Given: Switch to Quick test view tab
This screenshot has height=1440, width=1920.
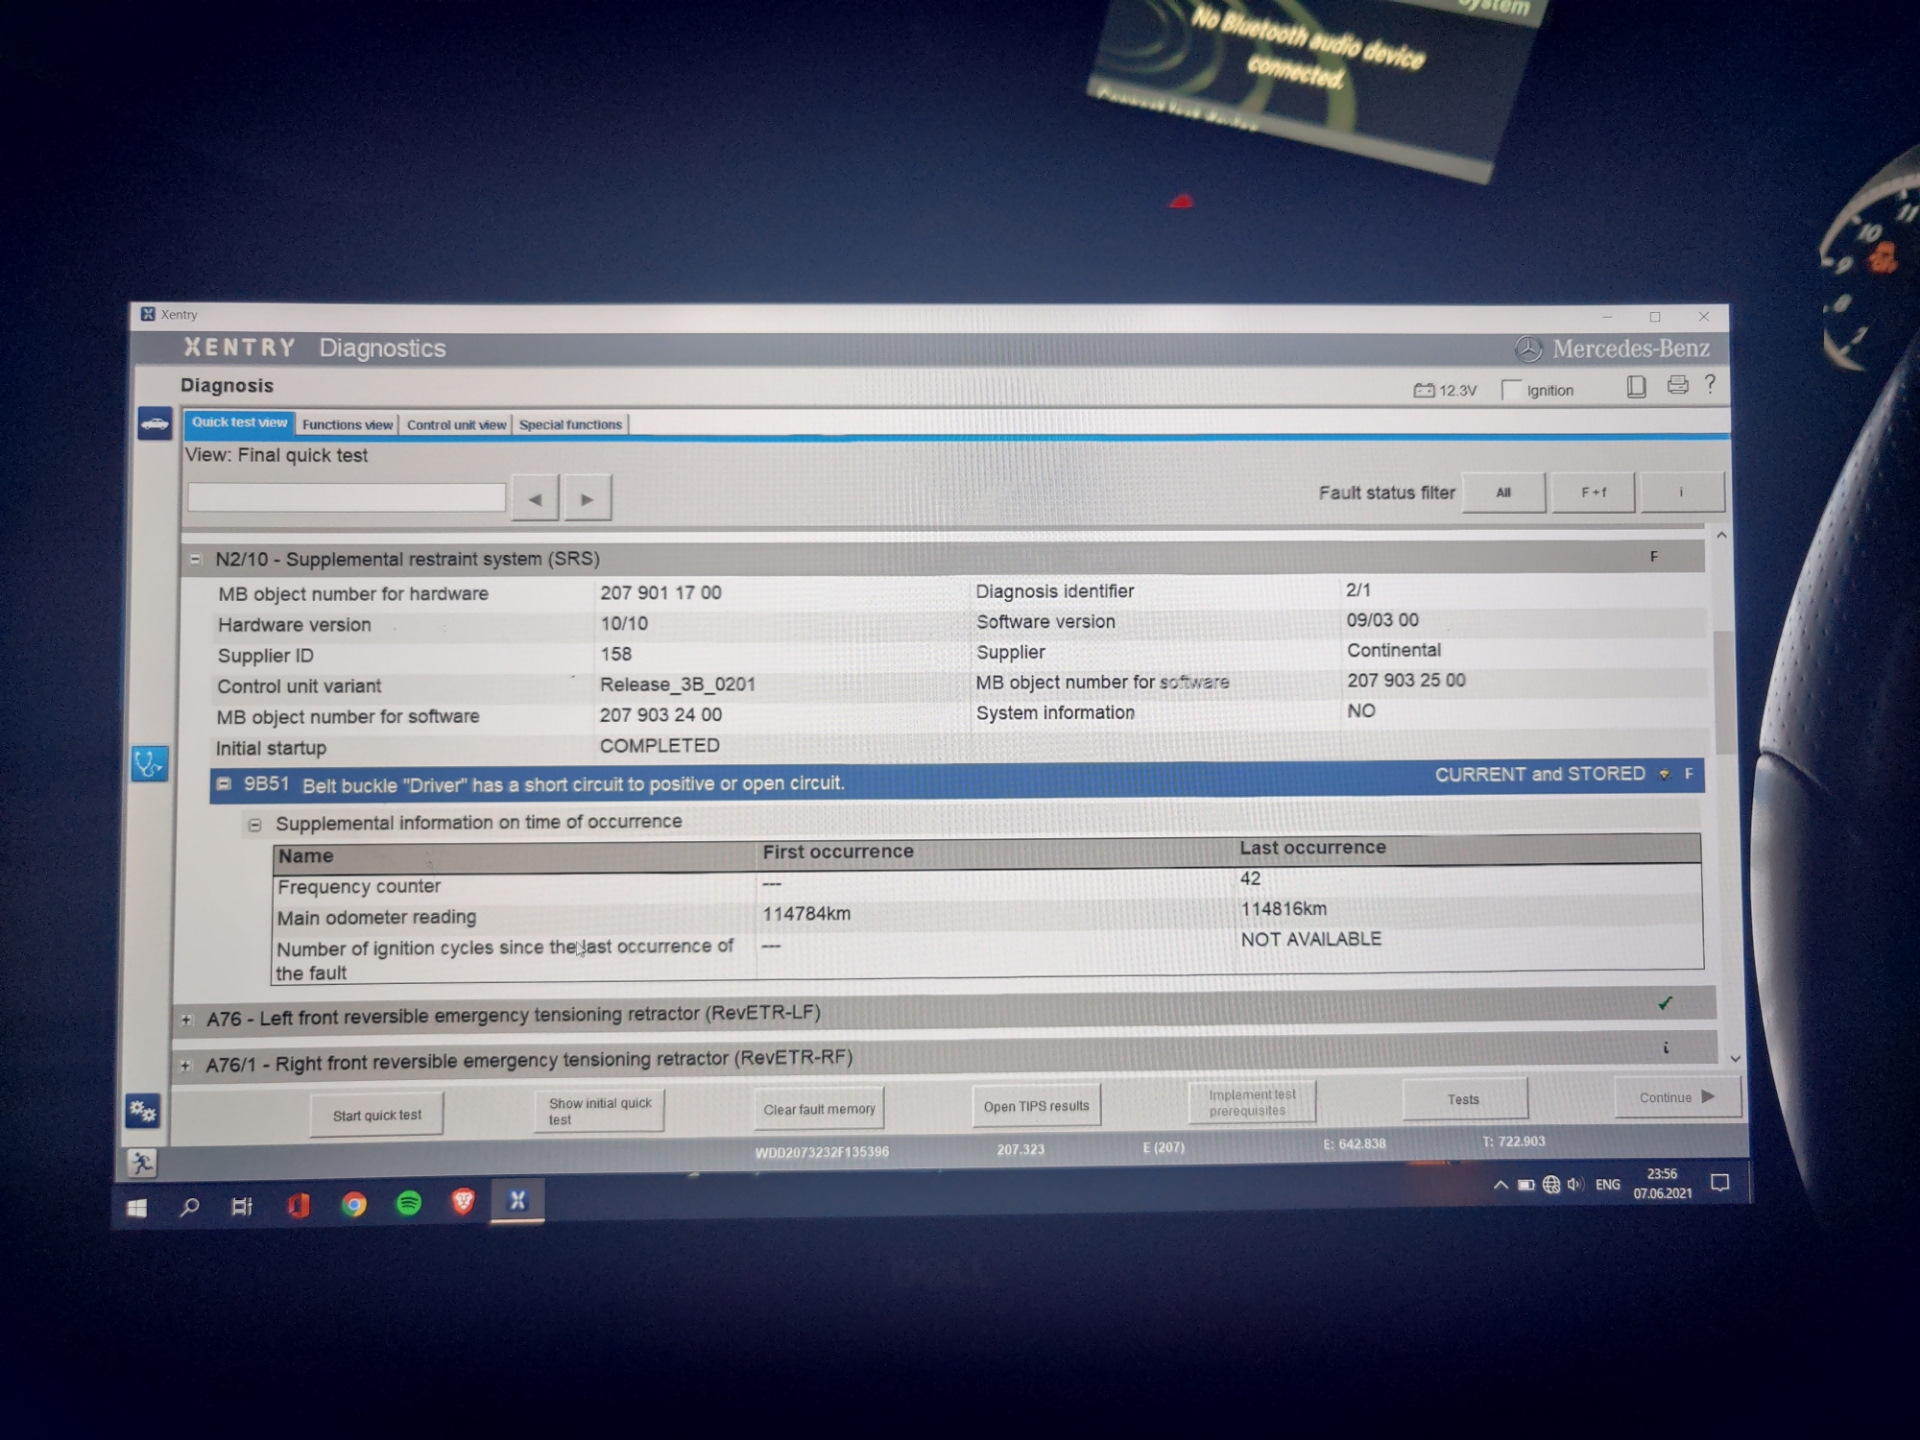Looking at the screenshot, I should (x=239, y=423).
